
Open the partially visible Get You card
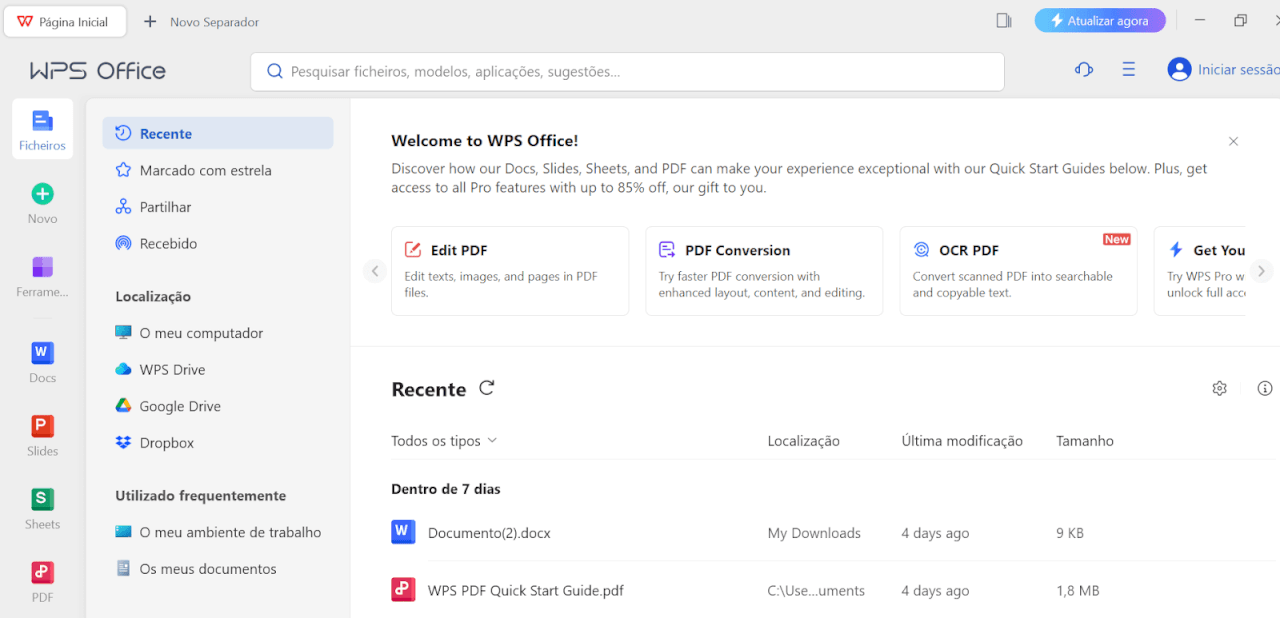coord(1200,271)
